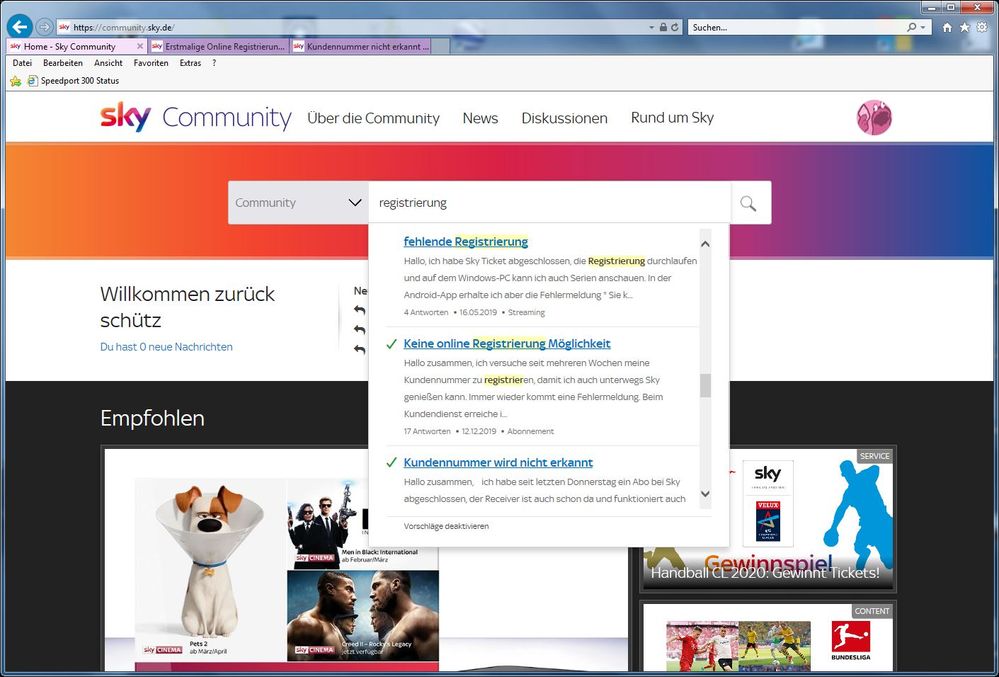
Task: Open the Creed II Rocky's Legacy thumbnail
Action: 363,615
